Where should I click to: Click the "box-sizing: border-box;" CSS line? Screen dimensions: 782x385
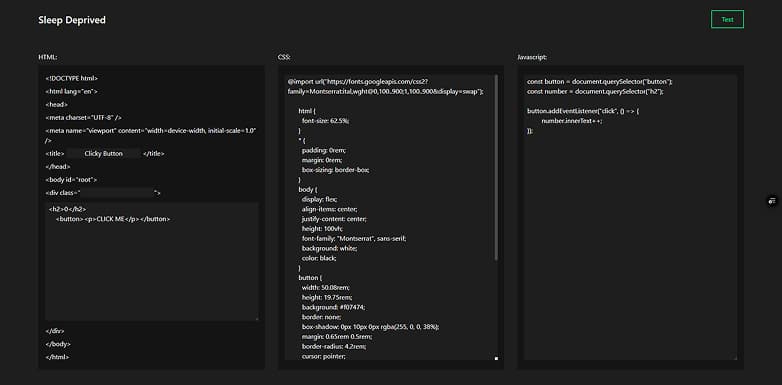336,170
